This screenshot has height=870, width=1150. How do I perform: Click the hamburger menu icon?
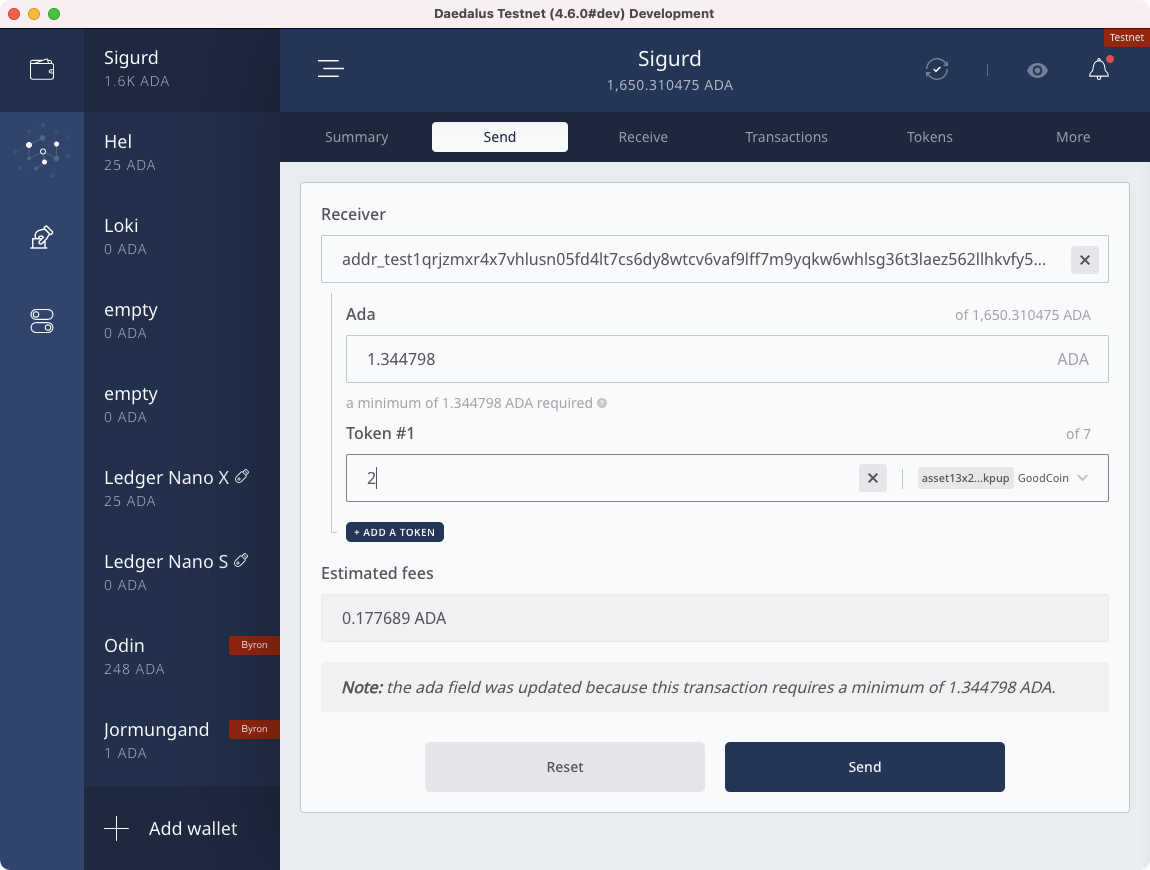[331, 69]
